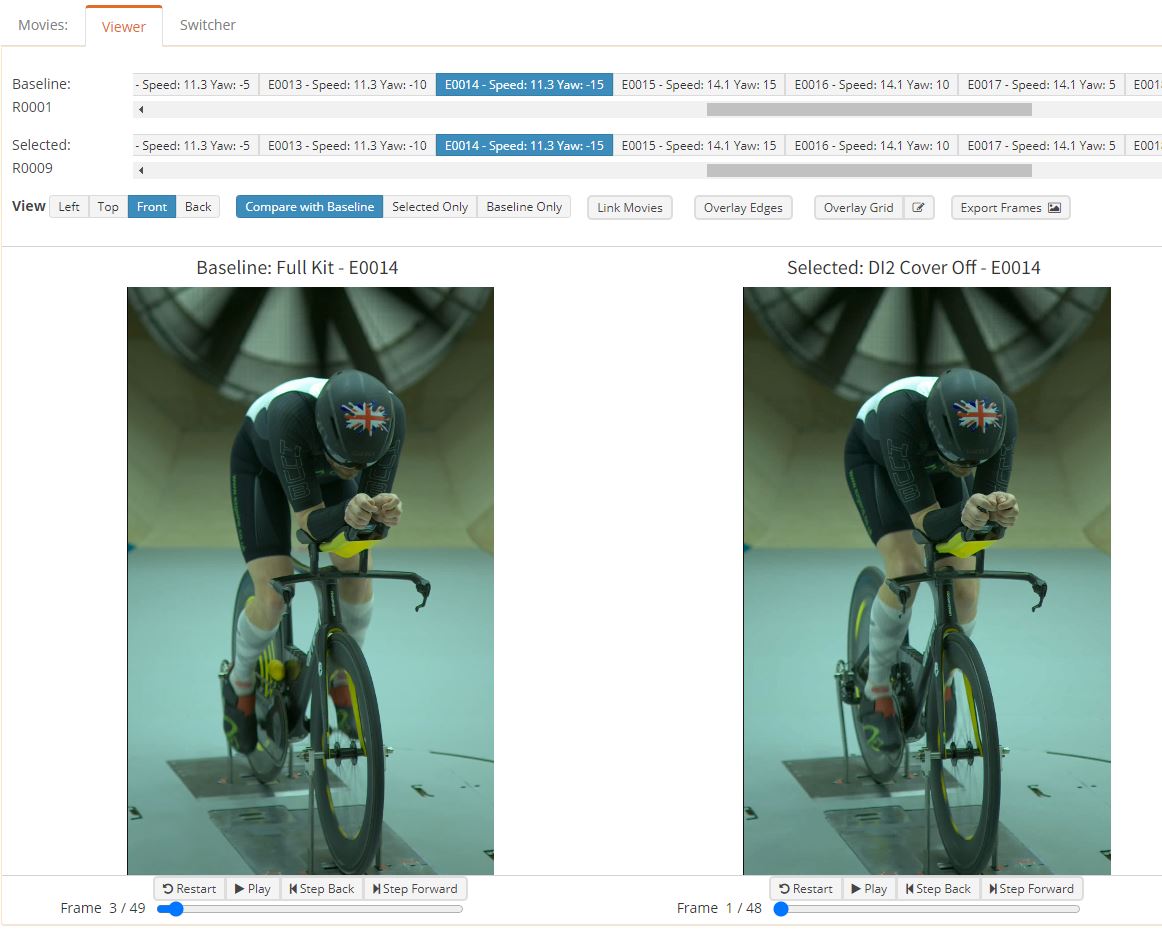The width and height of the screenshot is (1162, 931).
Task: Step Forward the selected movie
Action: [1031, 888]
